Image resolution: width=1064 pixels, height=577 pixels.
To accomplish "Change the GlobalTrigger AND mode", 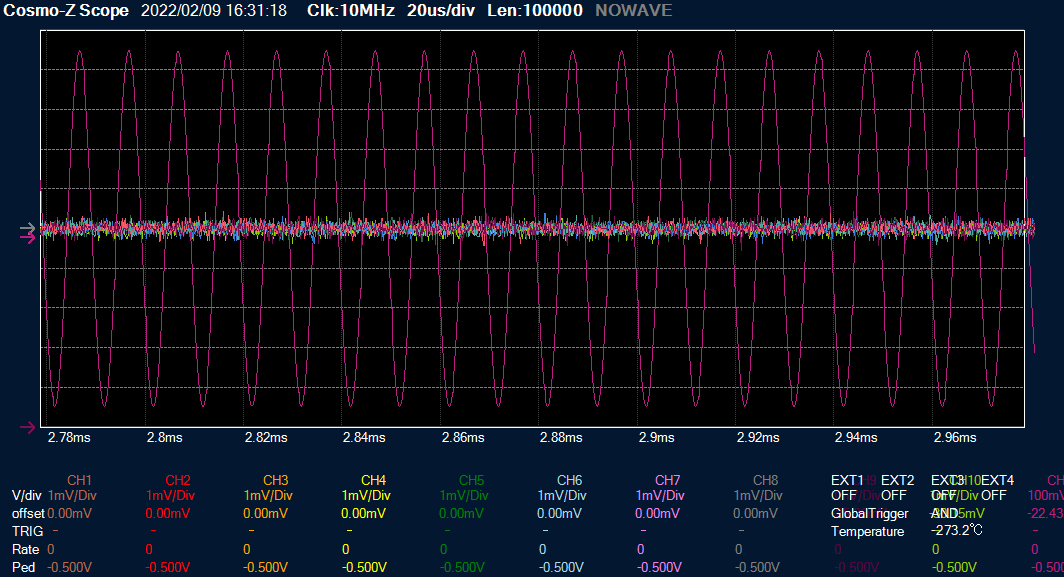I will 945,513.
